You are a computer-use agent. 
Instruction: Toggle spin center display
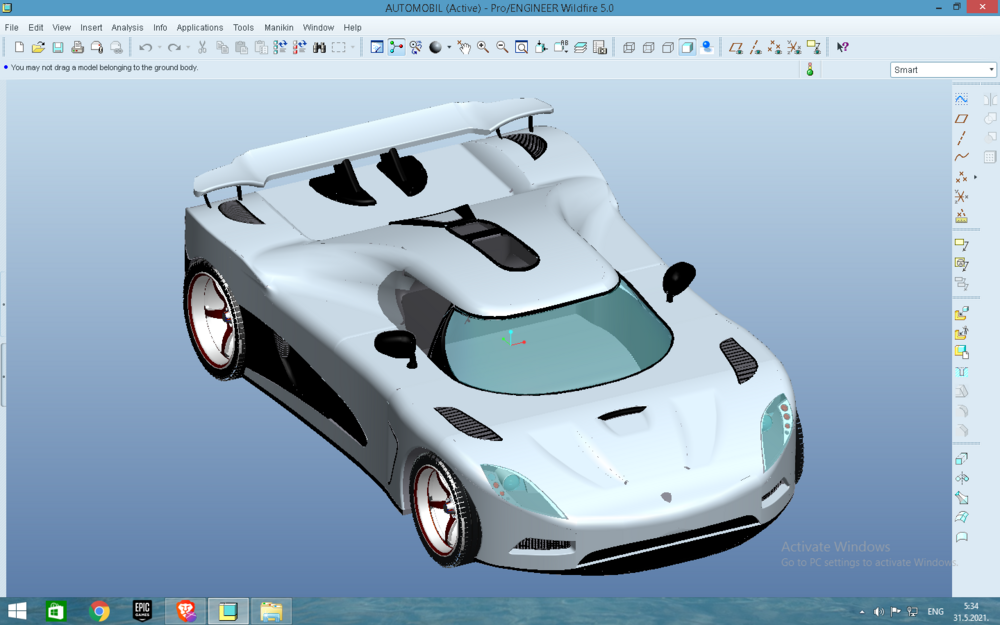pos(416,47)
